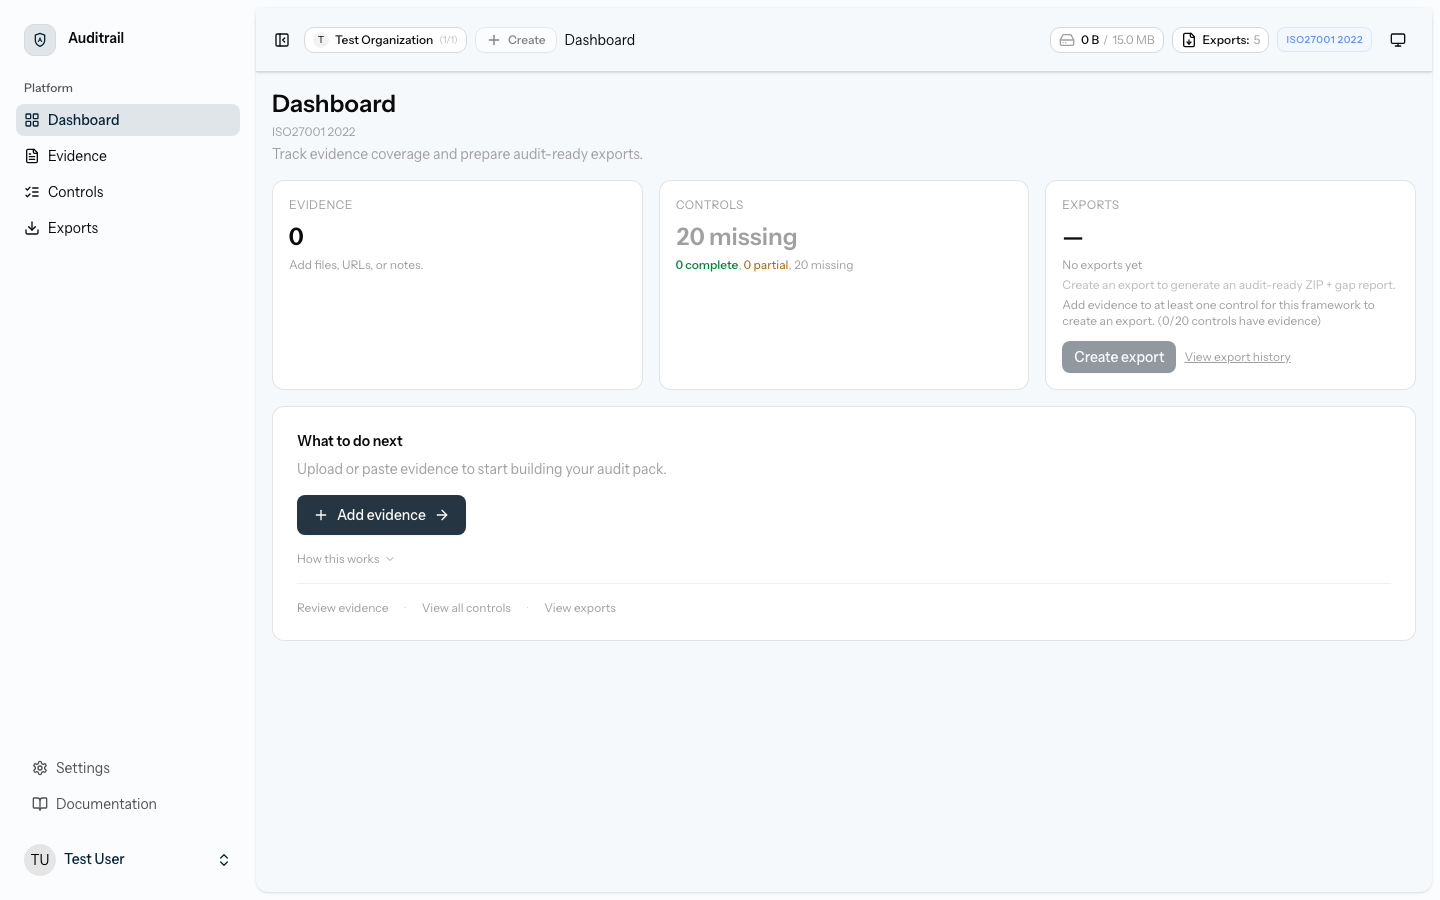This screenshot has width=1440, height=900.
Task: Open Controls from the sidebar icon
Action: click(x=33, y=191)
